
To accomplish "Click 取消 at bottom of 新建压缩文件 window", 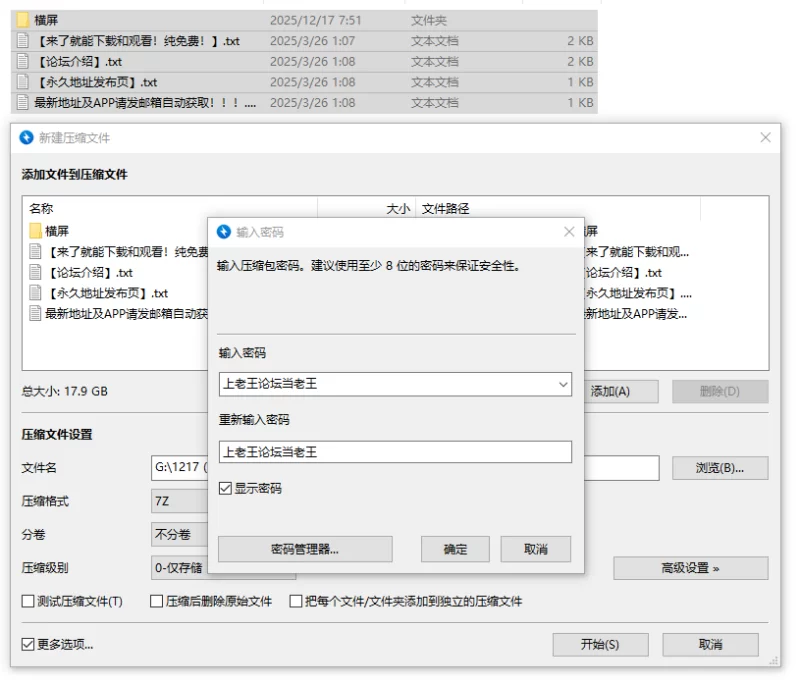I will pyautogui.click(x=711, y=645).
